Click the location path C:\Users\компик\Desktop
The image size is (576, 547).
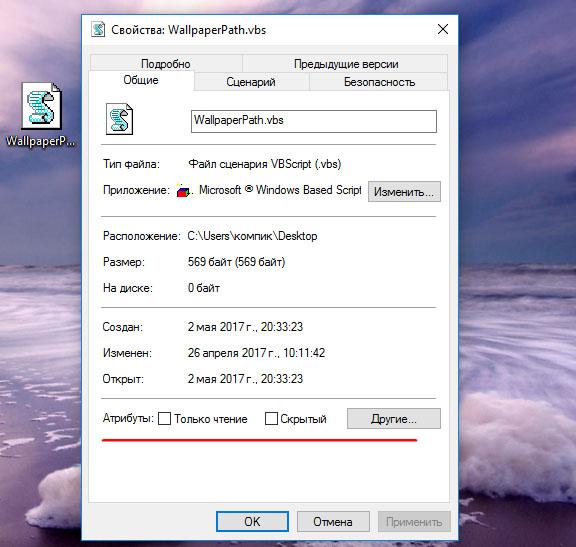tap(252, 236)
